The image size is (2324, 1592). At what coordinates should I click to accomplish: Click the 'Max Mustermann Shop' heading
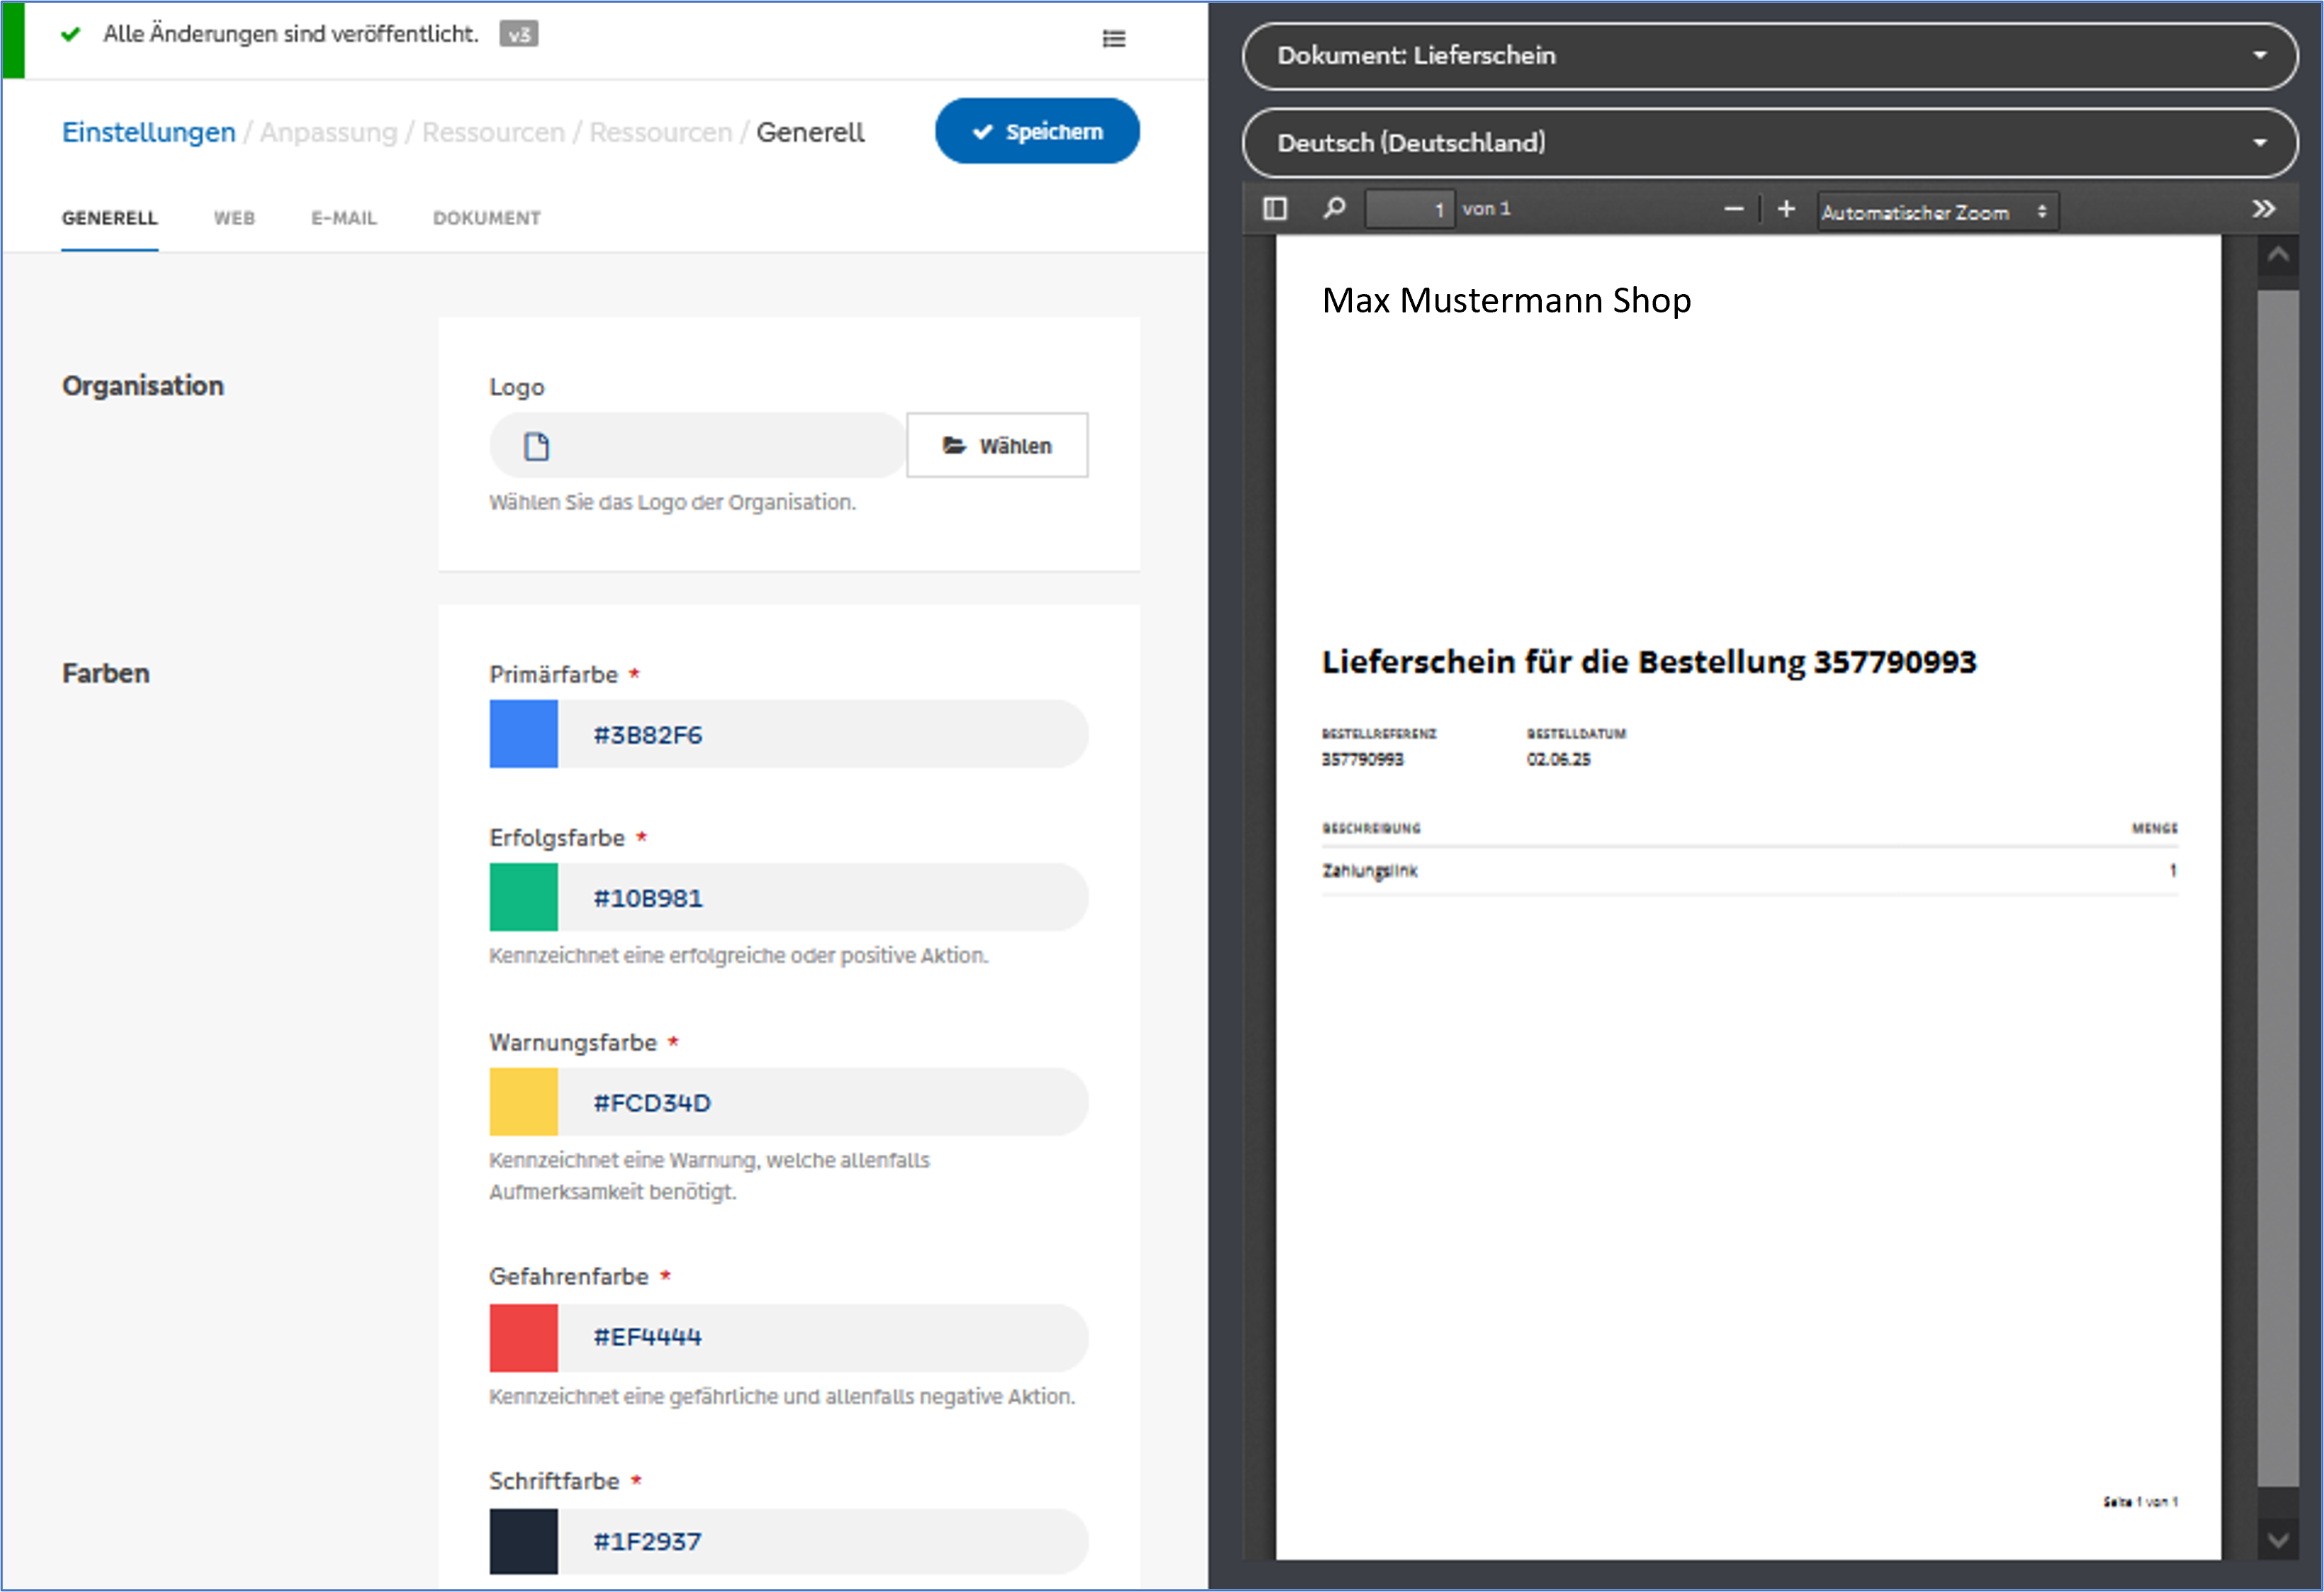pyautogui.click(x=1506, y=300)
